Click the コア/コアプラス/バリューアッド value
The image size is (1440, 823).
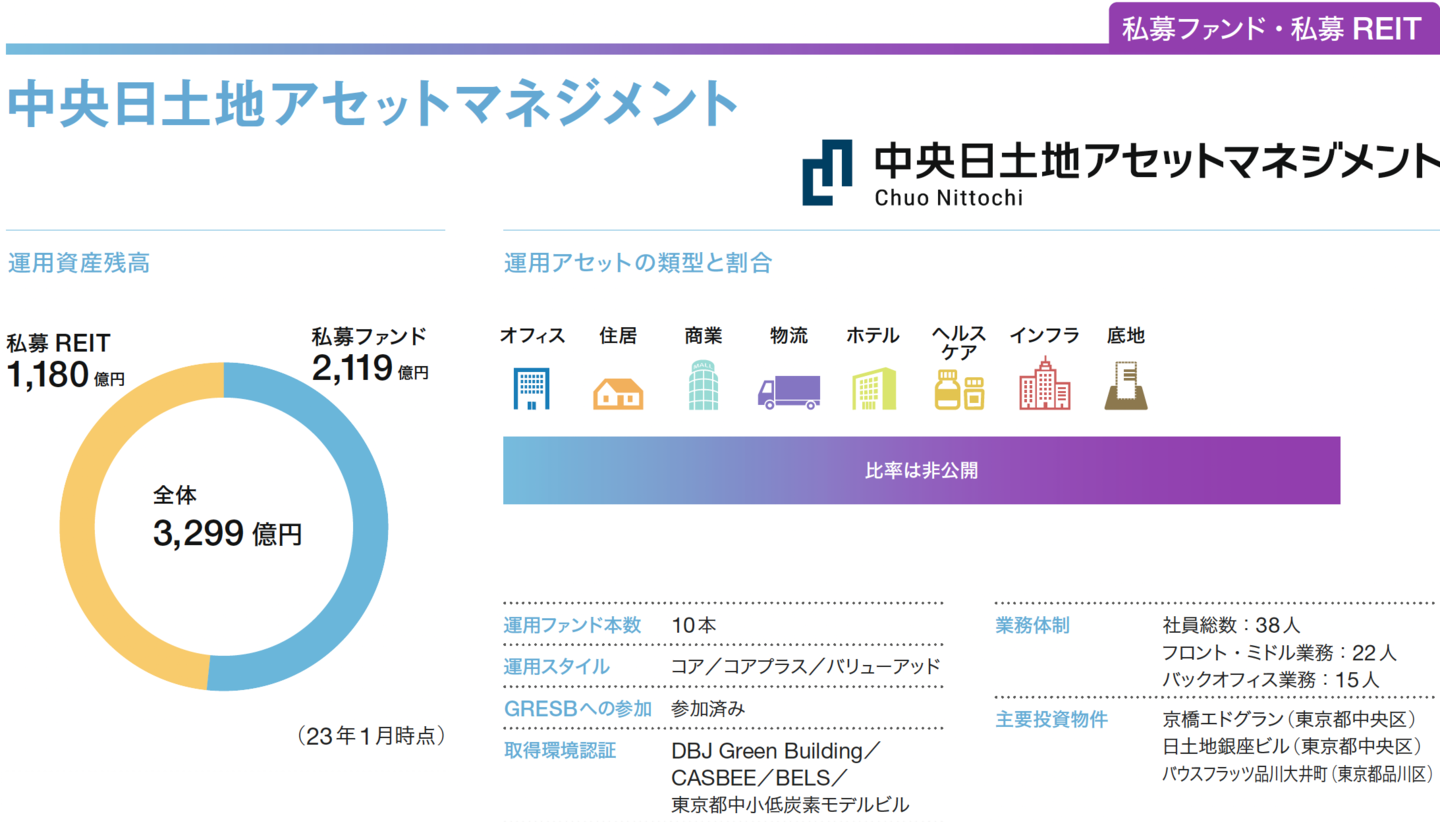(806, 667)
